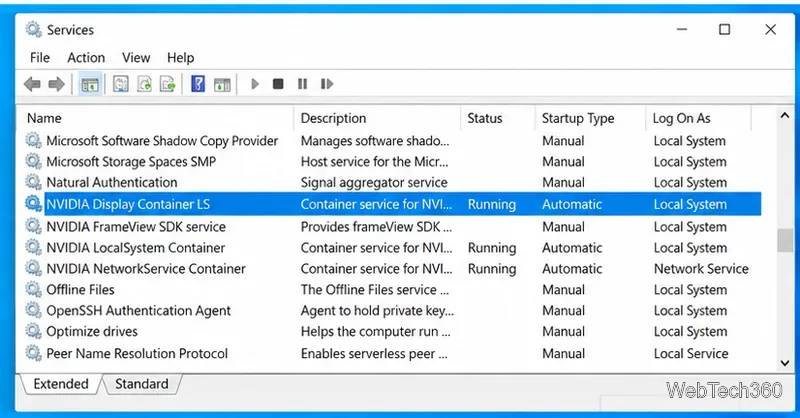Click gear icon beside NVIDIA FrameView SDK service
Image resolution: width=800 pixels, height=418 pixels.
34,227
